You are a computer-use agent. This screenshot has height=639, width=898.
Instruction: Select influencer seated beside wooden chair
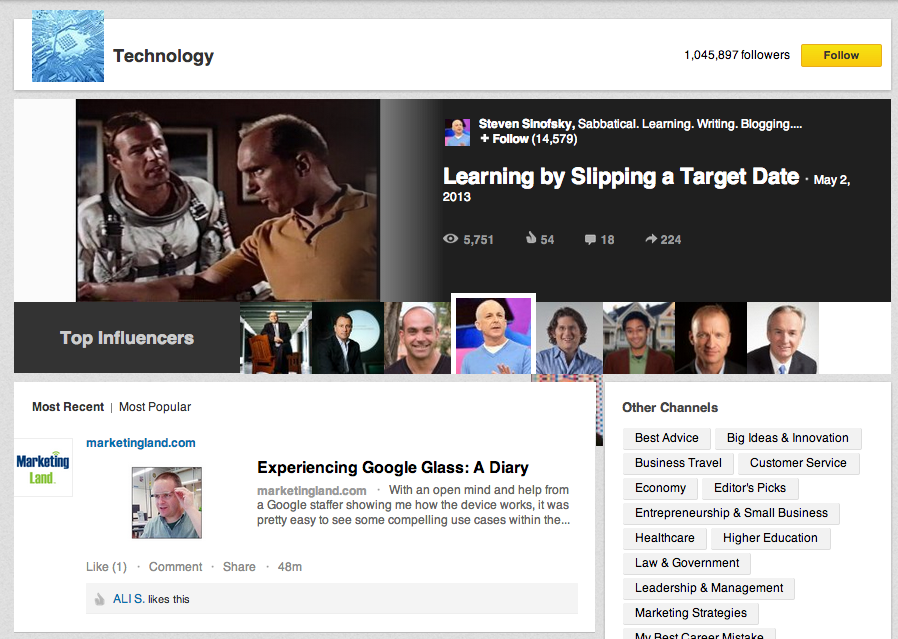pyautogui.click(x=276, y=338)
